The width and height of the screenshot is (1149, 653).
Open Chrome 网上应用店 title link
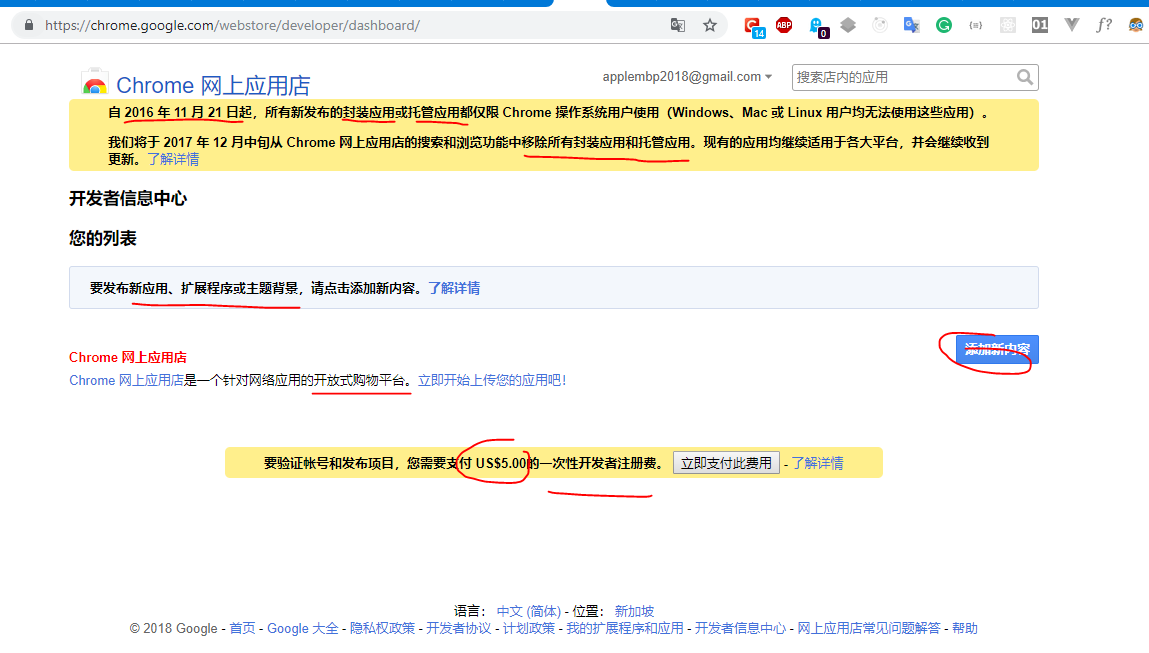tap(213, 85)
